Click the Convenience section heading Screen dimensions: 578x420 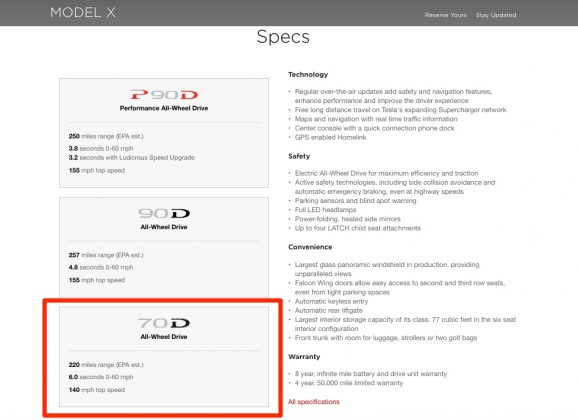pyautogui.click(x=310, y=247)
